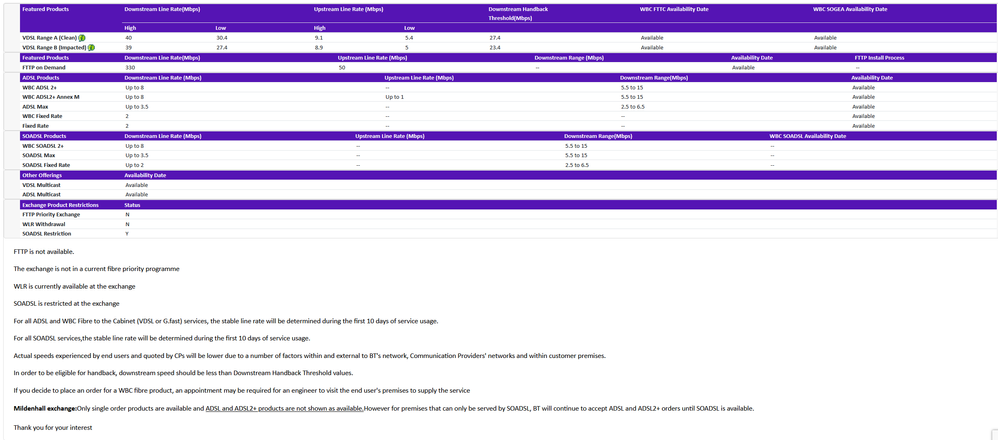
Task: Click the info icon beside VDSL Range B (Impacted)
Action: (x=92, y=47)
